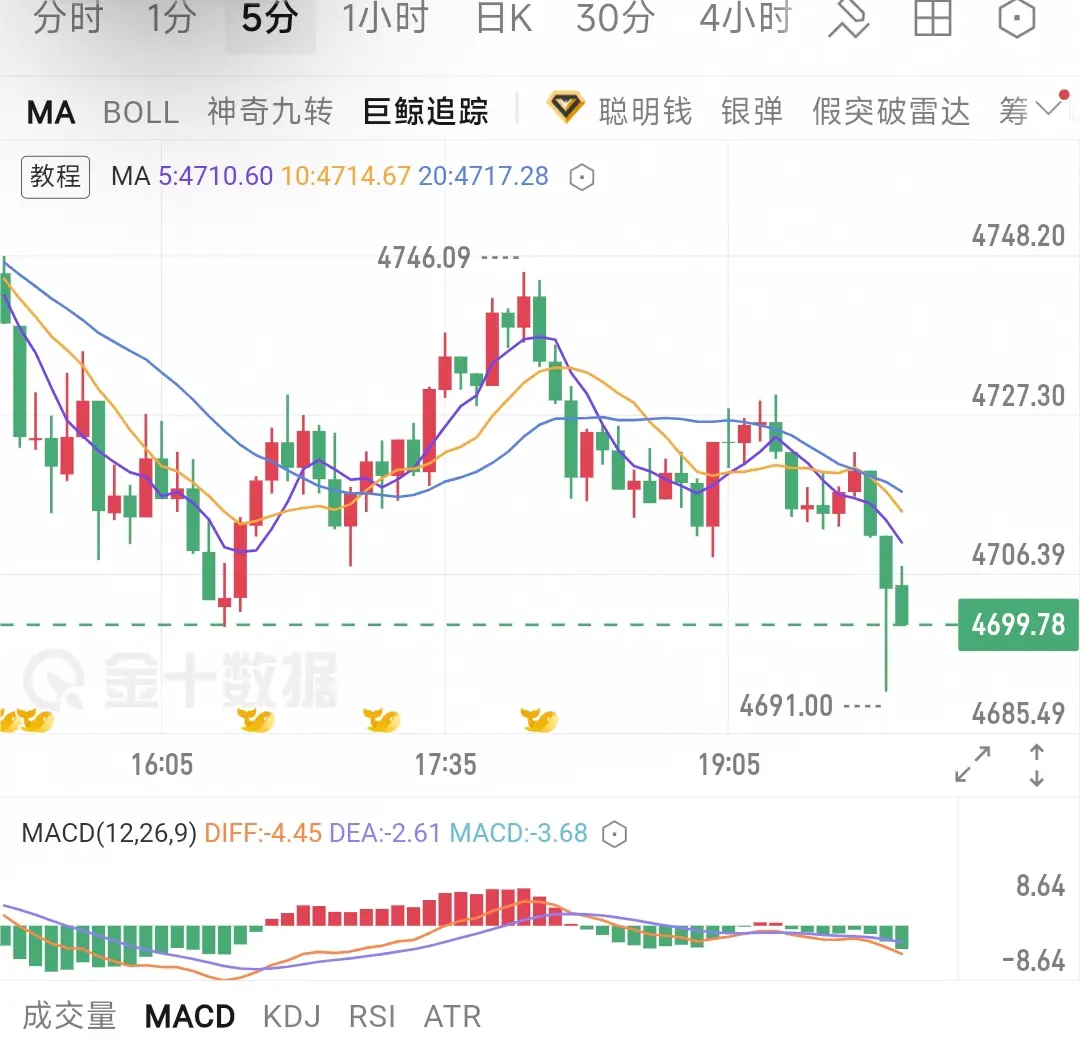Viewport: 1080px width, 1041px height.
Task: Switch to 分时 timeframe
Action: coord(68,18)
